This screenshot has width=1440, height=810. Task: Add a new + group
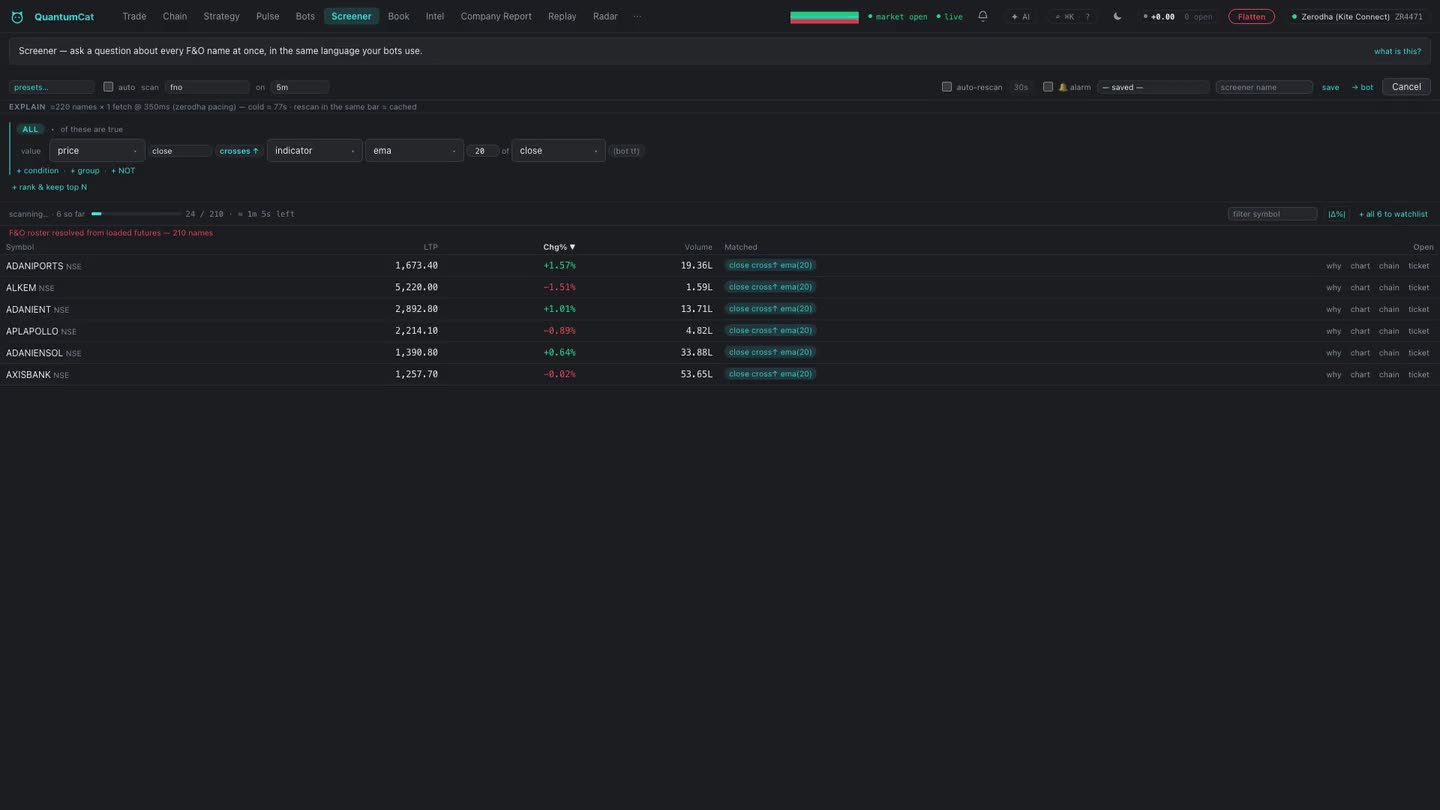pos(85,171)
